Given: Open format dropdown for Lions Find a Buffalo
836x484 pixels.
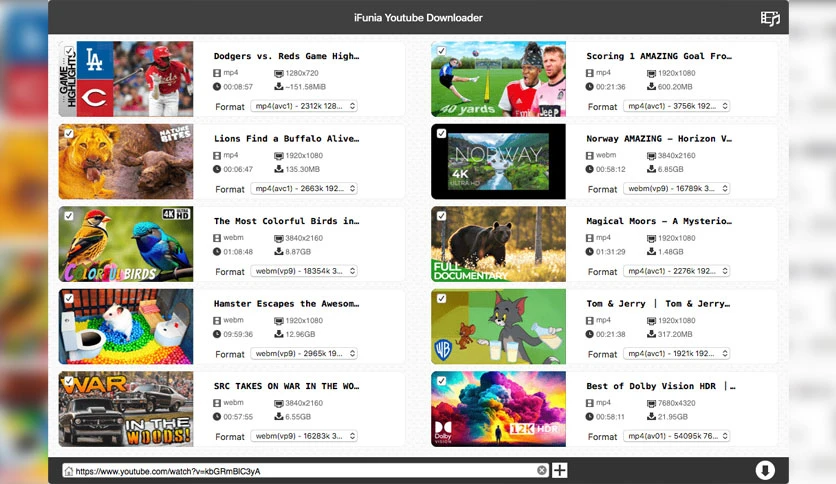Looking at the screenshot, I should [304, 189].
